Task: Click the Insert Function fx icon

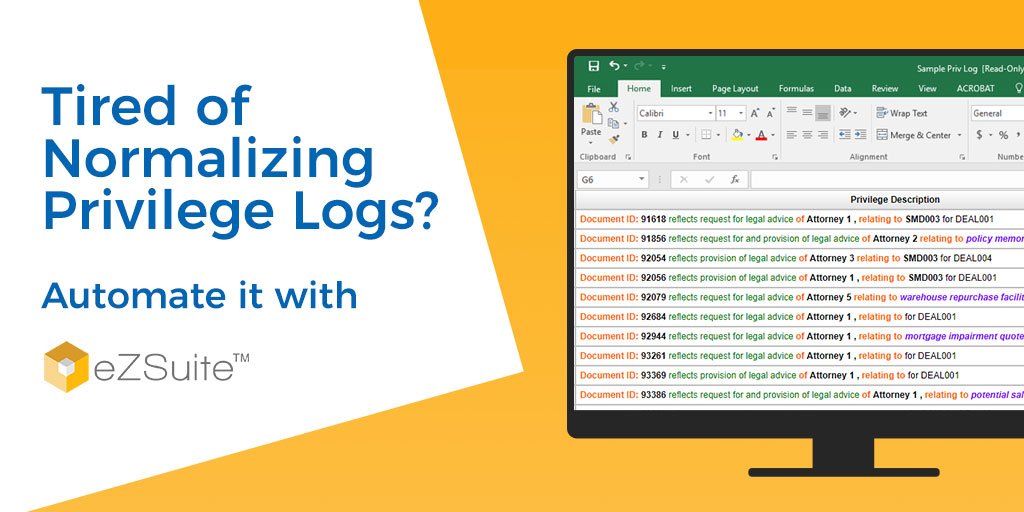Action: tap(735, 180)
